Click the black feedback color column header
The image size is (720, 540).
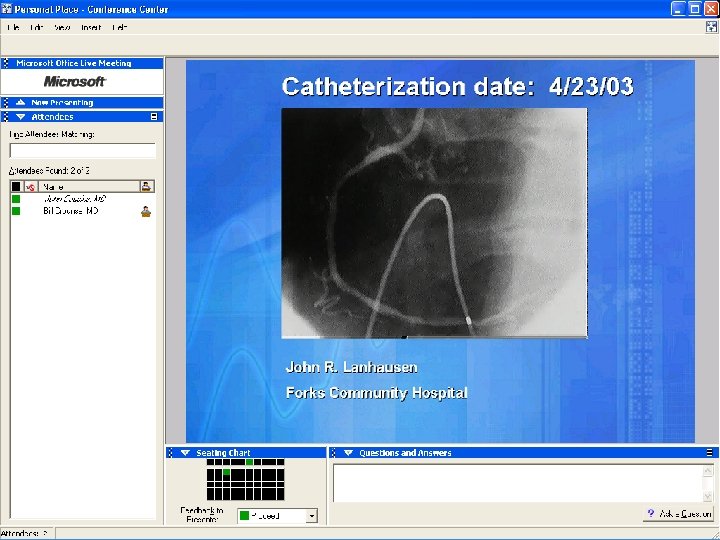16,186
